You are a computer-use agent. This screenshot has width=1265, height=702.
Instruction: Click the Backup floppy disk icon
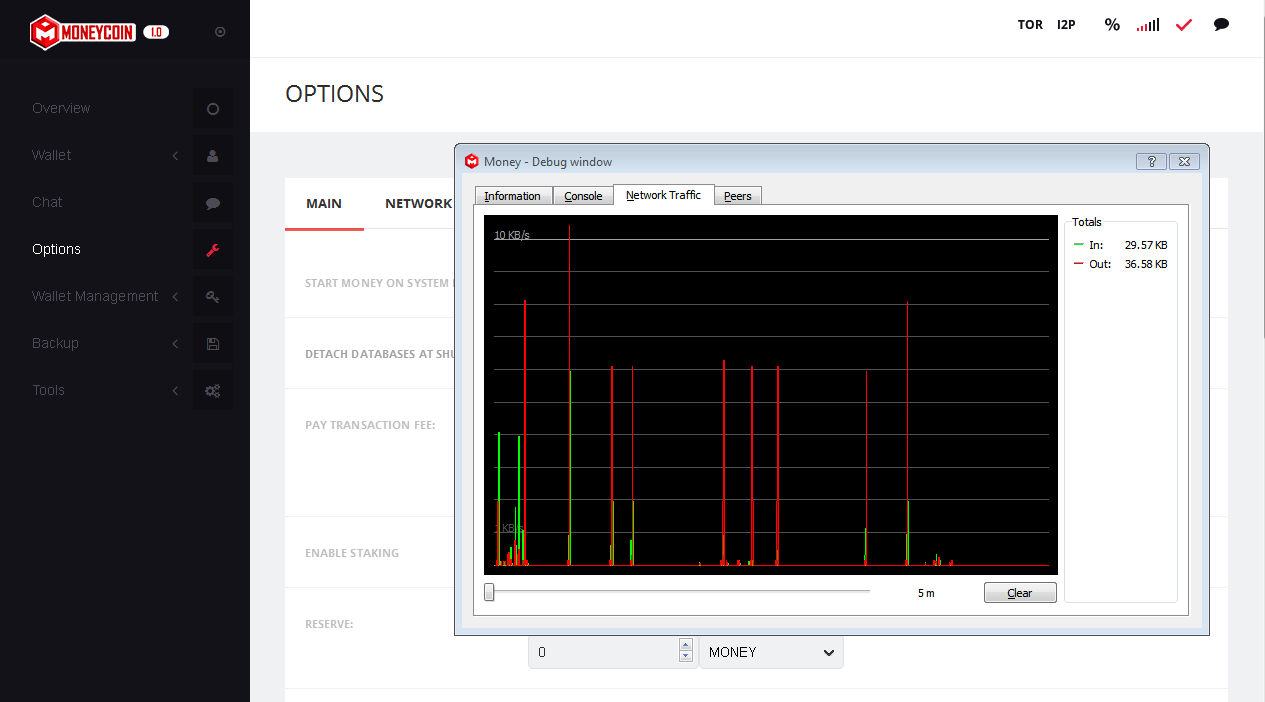[213, 344]
